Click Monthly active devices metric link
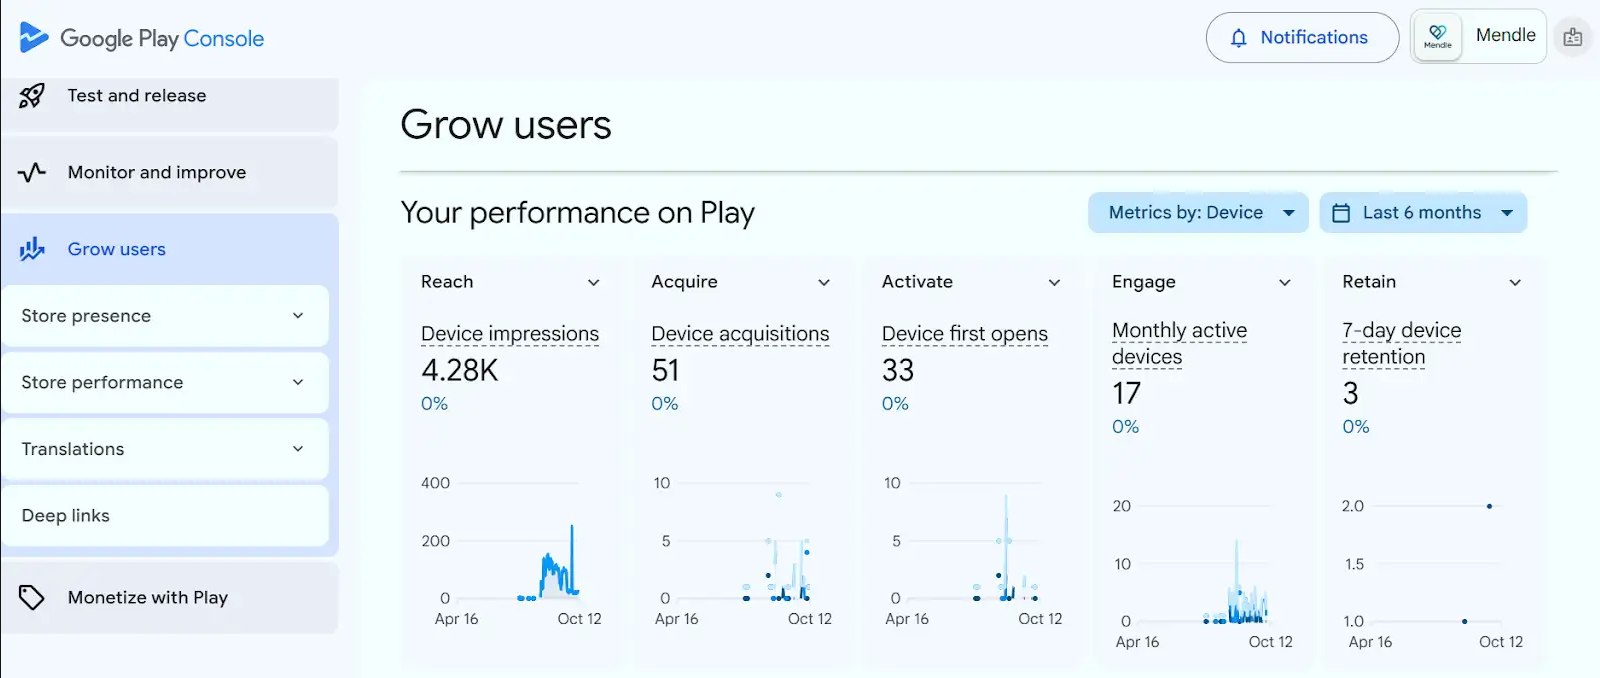Image resolution: width=1600 pixels, height=678 pixels. [1180, 344]
